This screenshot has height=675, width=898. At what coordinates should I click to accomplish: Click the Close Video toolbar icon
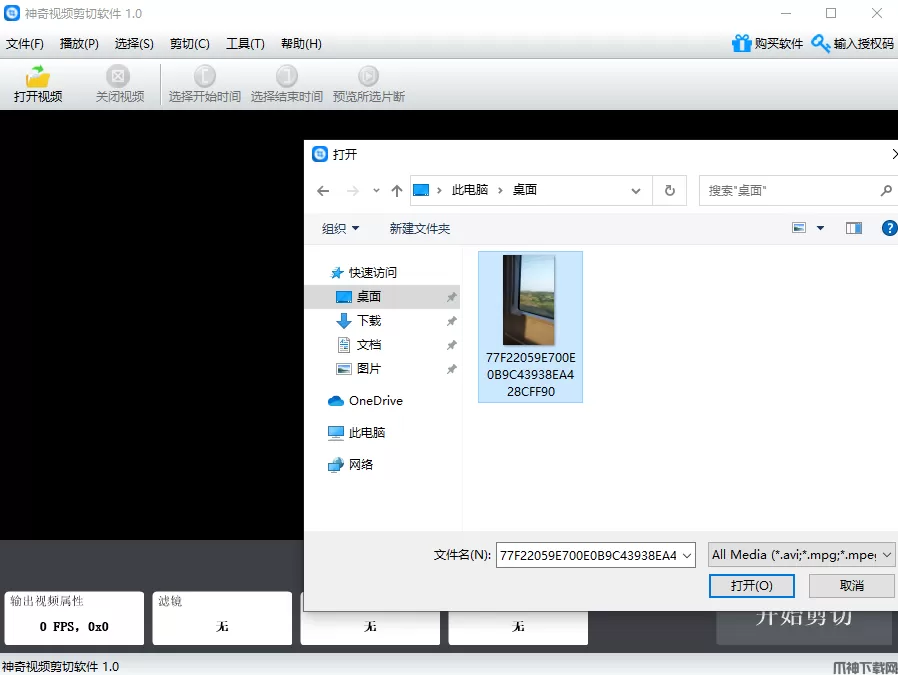pos(119,76)
